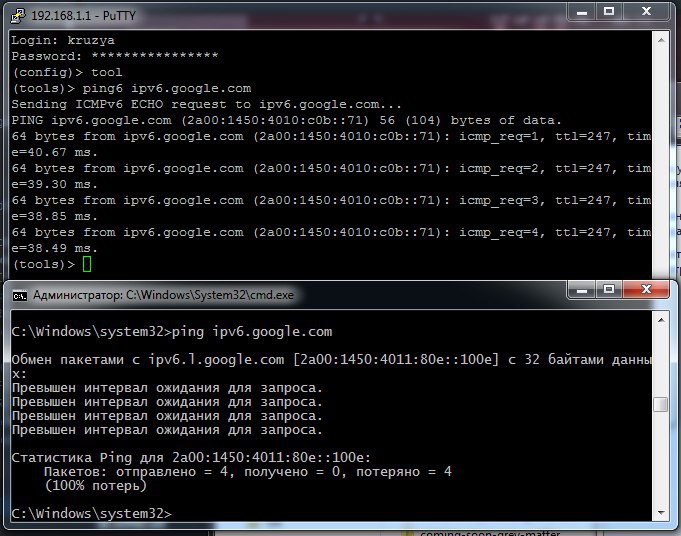Click the reply line with icmp_req=3
The width and height of the screenshot is (681, 536).
[x=331, y=200]
